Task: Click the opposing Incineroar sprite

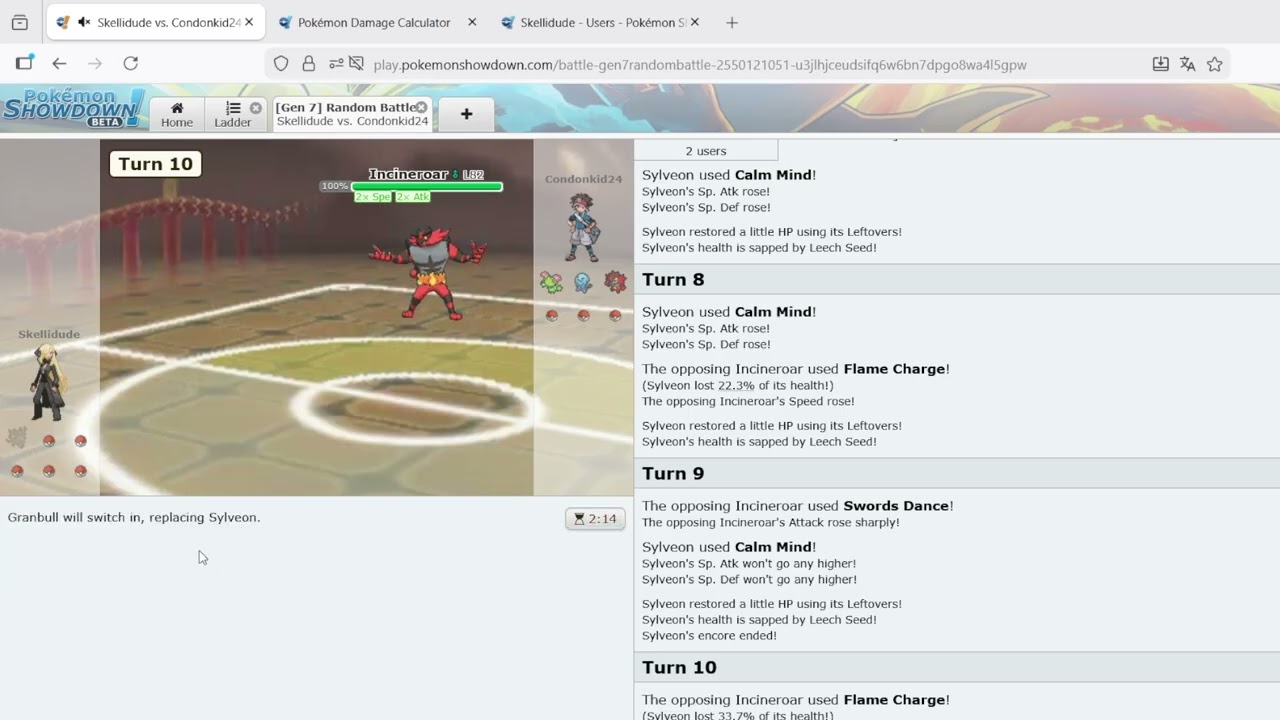Action: click(x=428, y=272)
